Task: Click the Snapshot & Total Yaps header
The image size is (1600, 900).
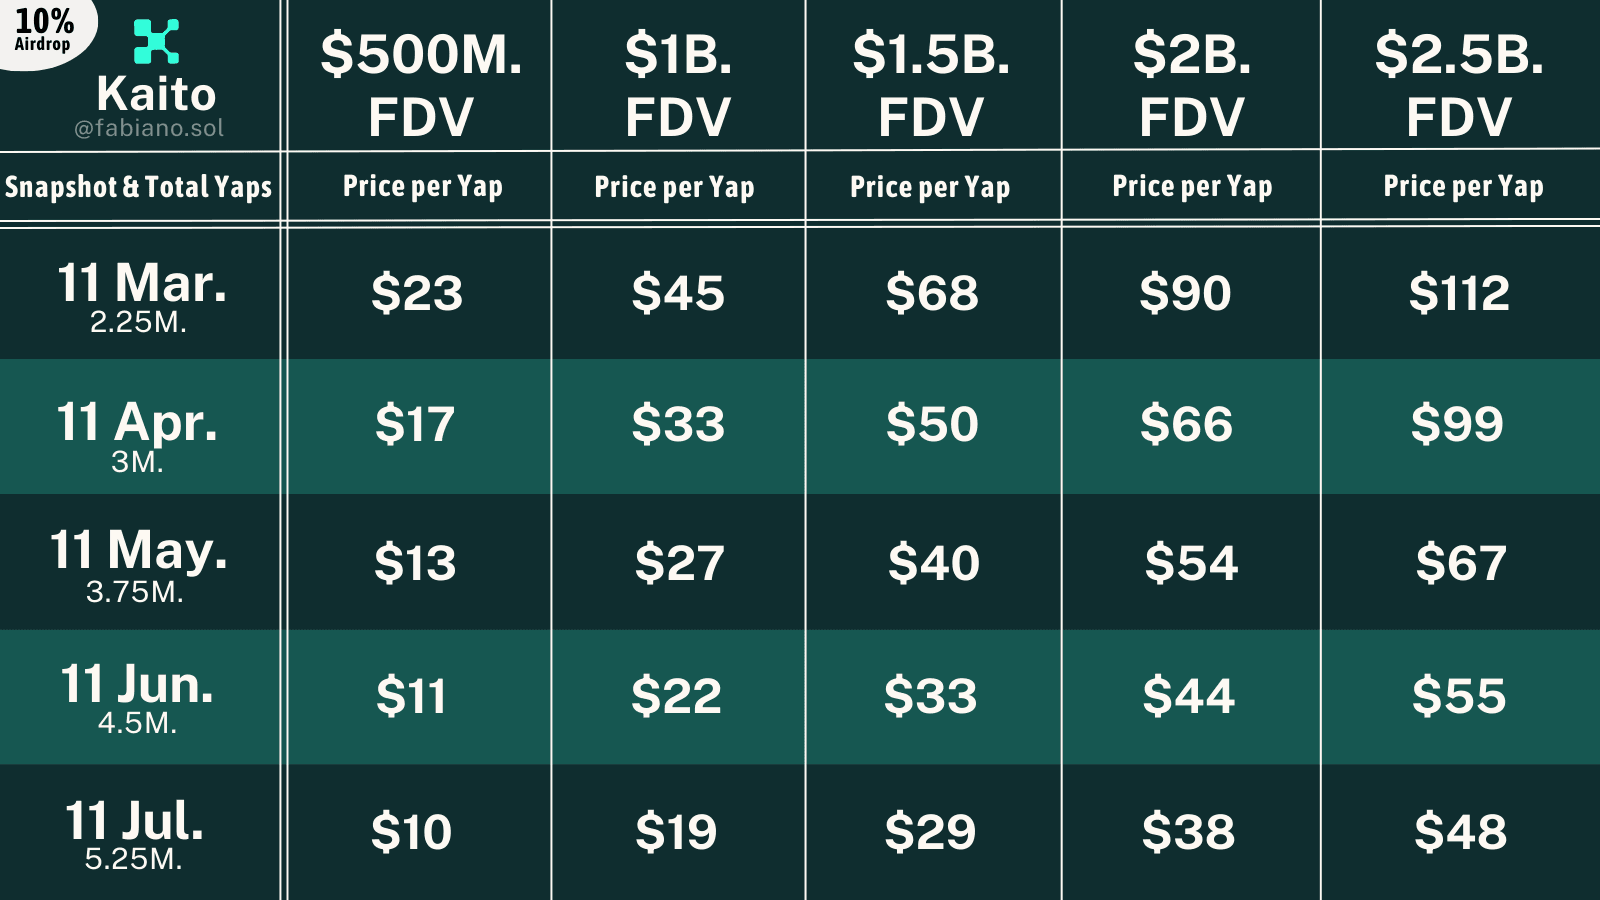Action: [138, 187]
